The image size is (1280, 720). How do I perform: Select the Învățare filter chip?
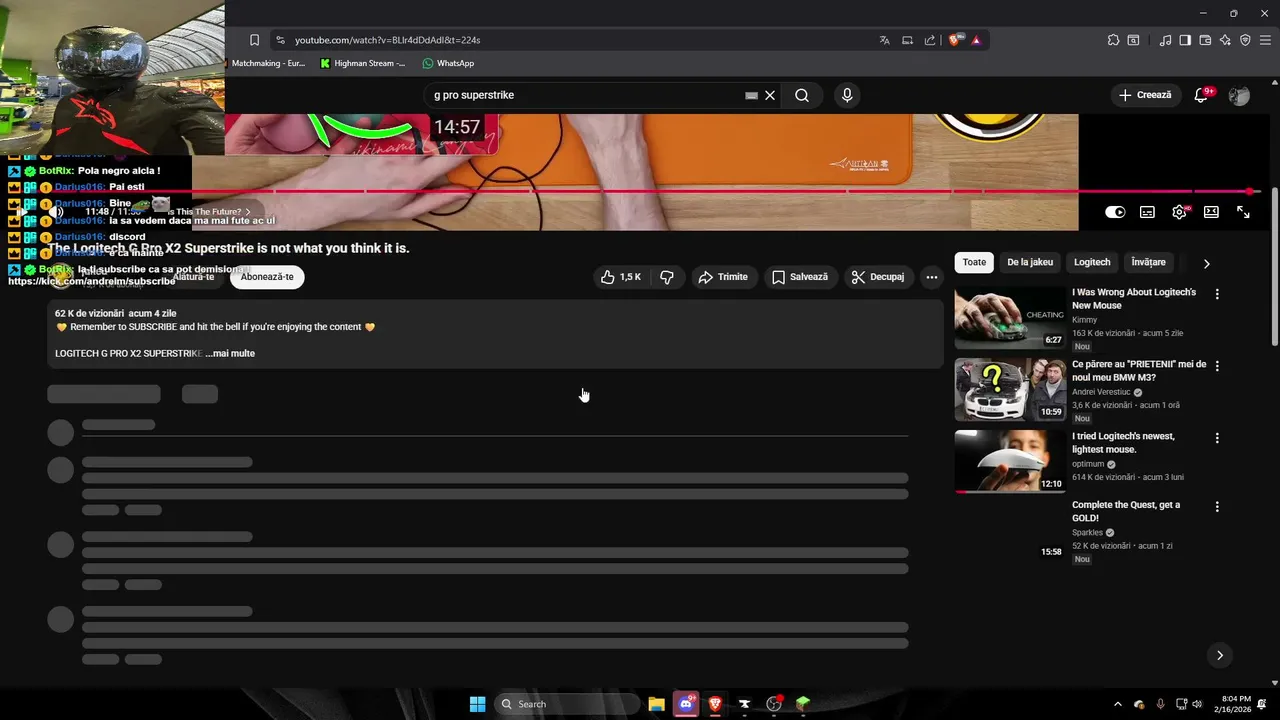click(x=1148, y=262)
